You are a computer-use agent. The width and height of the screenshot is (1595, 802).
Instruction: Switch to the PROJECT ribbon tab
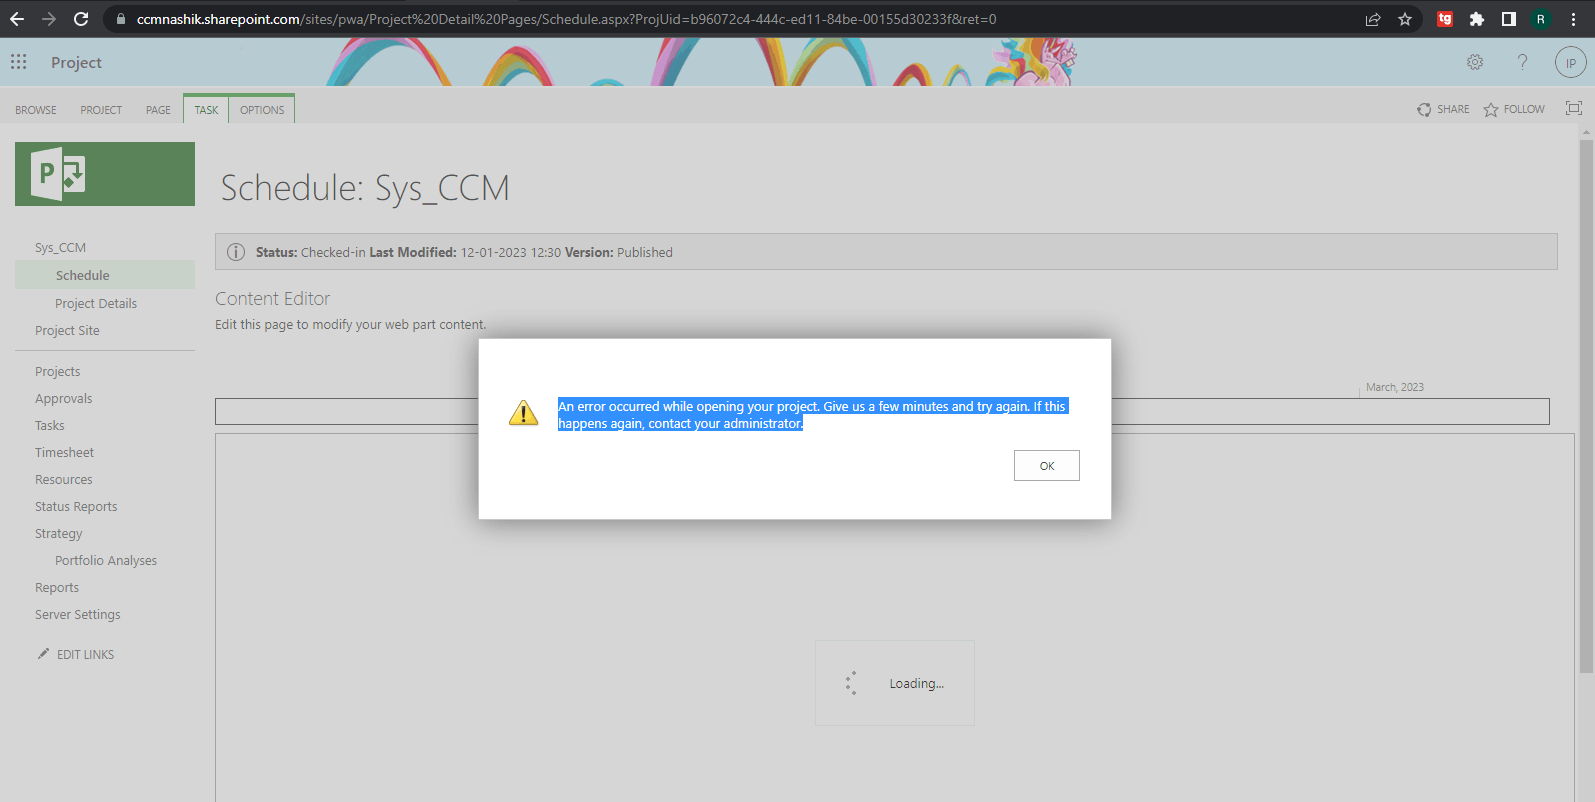[101, 110]
